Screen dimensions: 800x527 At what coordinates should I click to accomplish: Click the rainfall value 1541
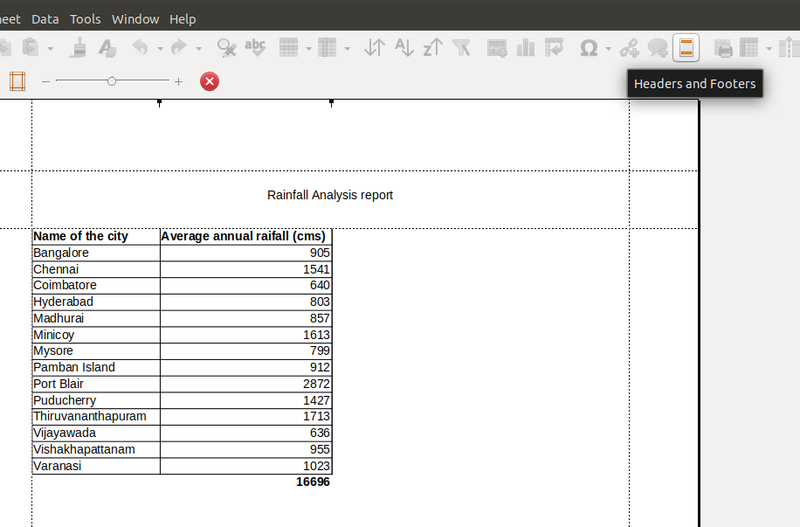pyautogui.click(x=316, y=269)
